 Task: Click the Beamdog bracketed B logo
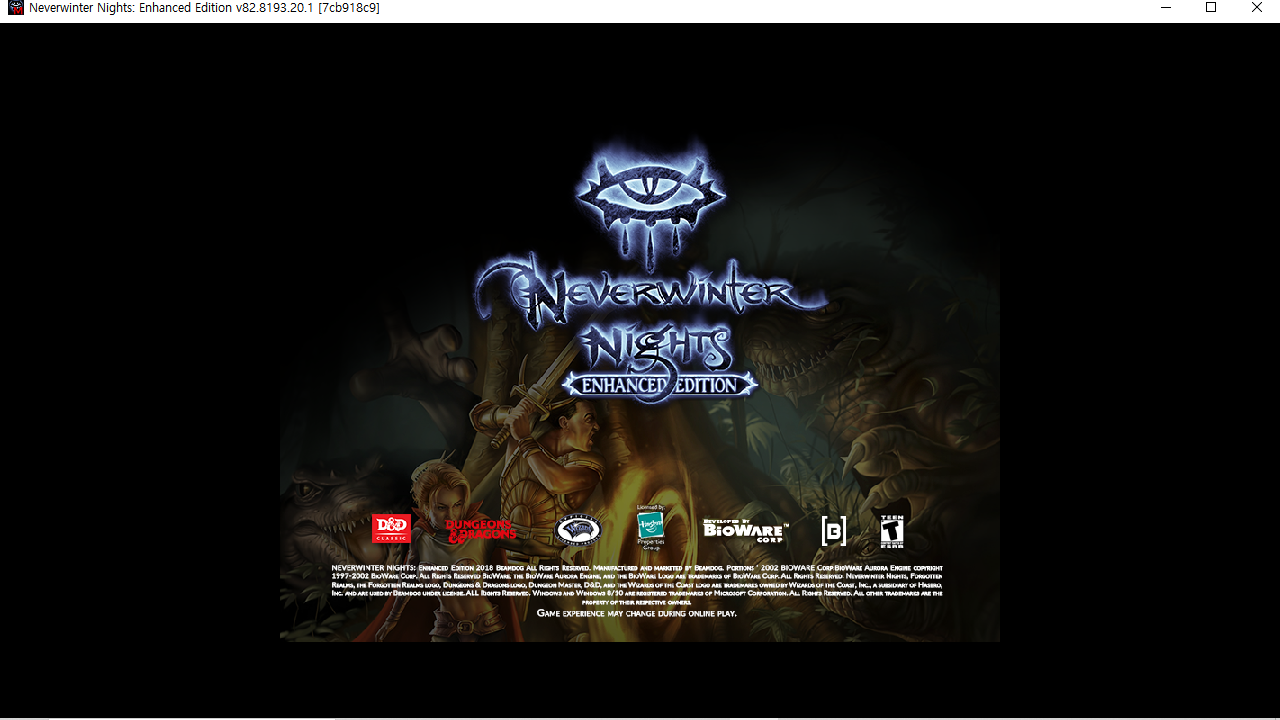(833, 531)
